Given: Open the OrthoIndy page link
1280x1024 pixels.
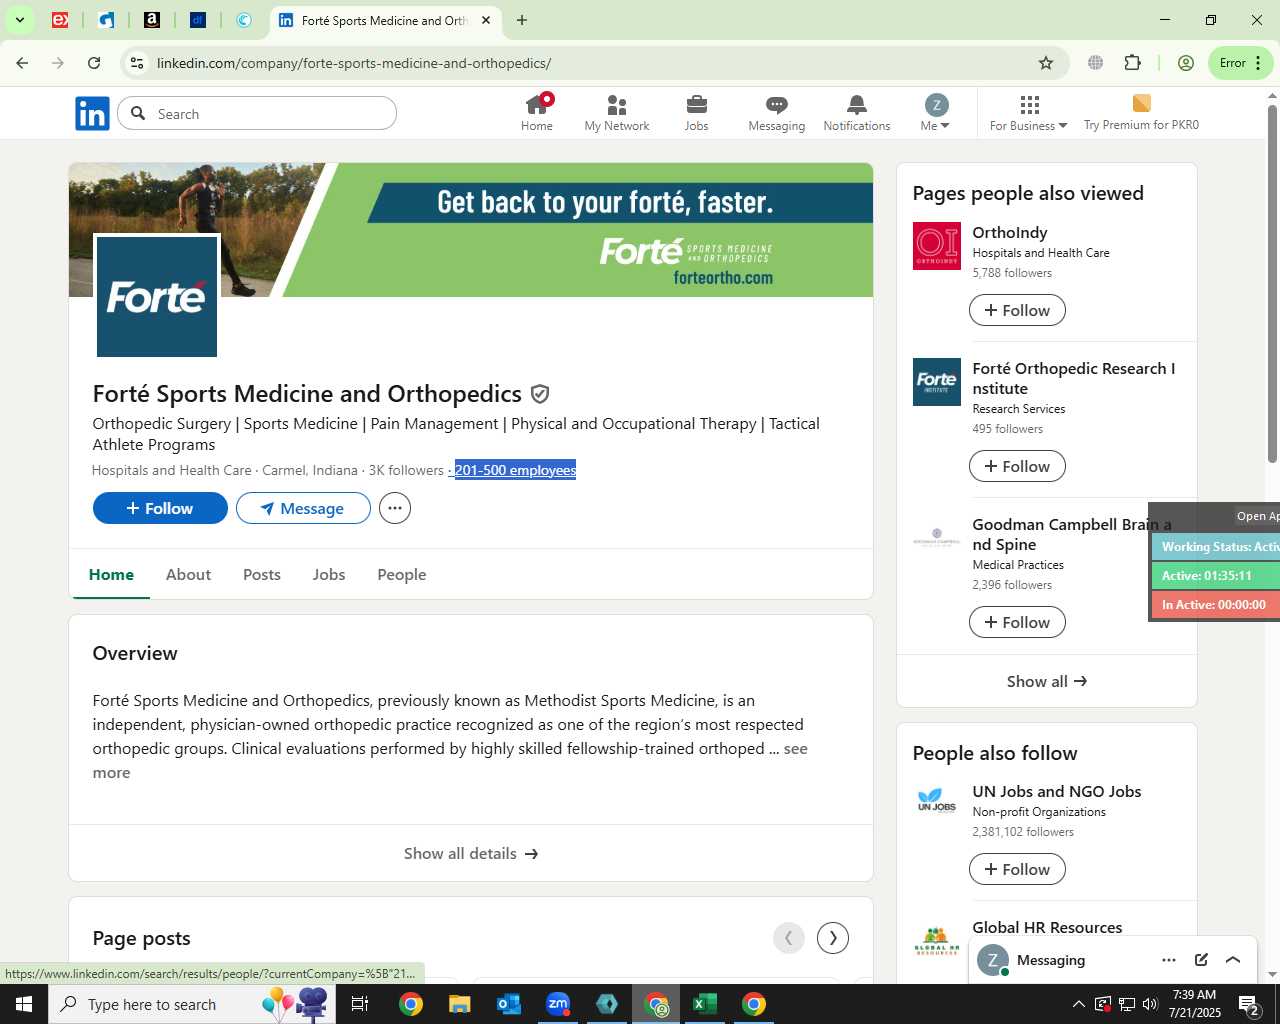Looking at the screenshot, I should click(1010, 232).
